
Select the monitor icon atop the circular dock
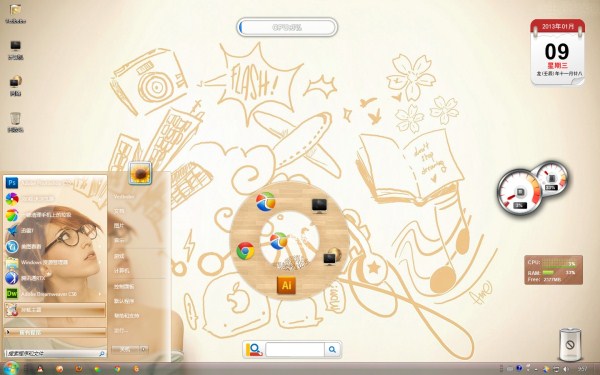(319, 205)
